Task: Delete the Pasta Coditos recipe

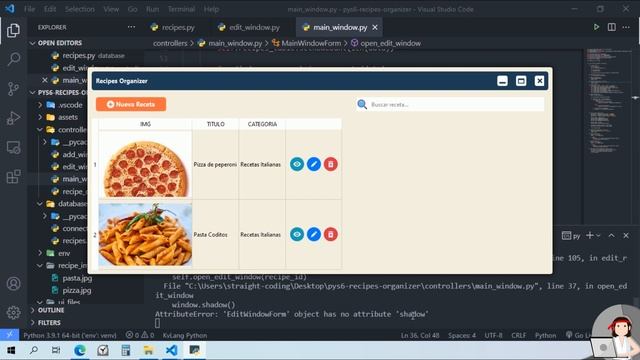Action: click(331, 234)
